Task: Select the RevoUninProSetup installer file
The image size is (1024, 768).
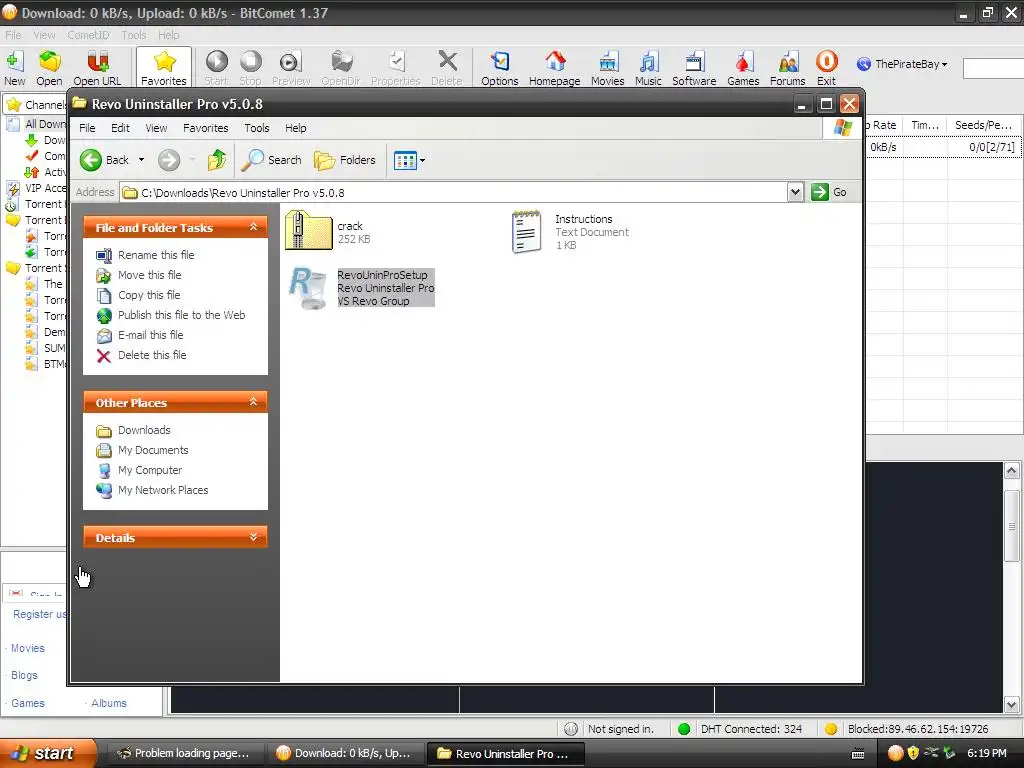Action: coord(362,288)
